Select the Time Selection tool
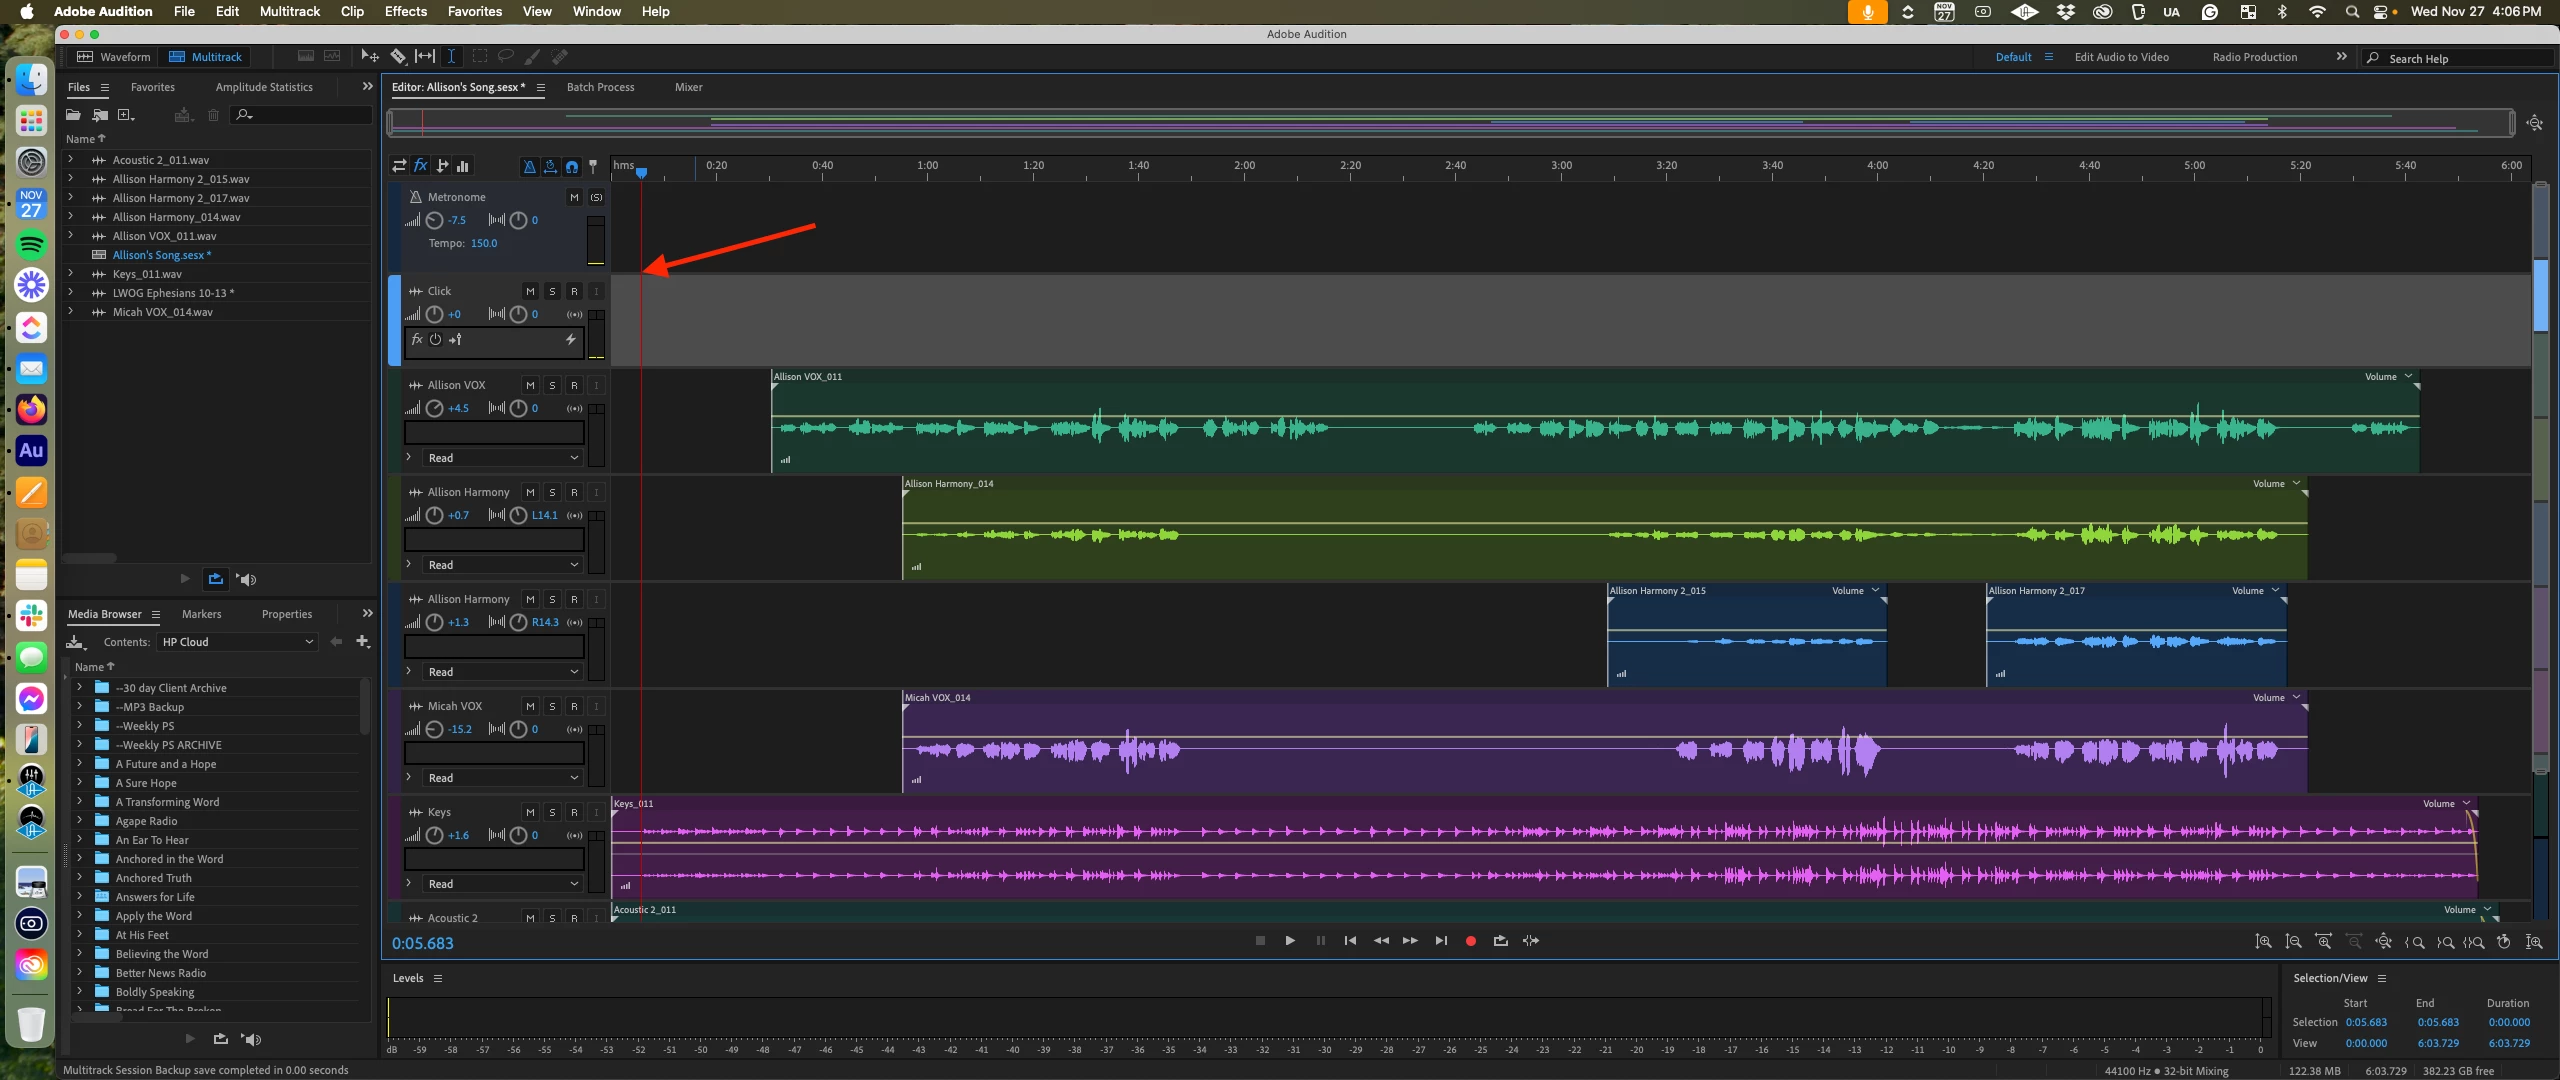The image size is (2560, 1080). [451, 57]
